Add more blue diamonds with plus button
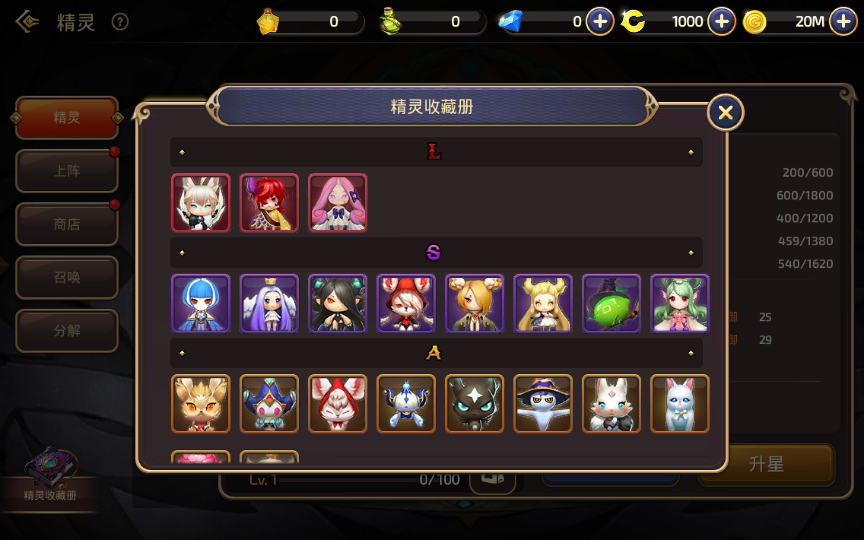The height and width of the screenshot is (540, 864). point(600,21)
